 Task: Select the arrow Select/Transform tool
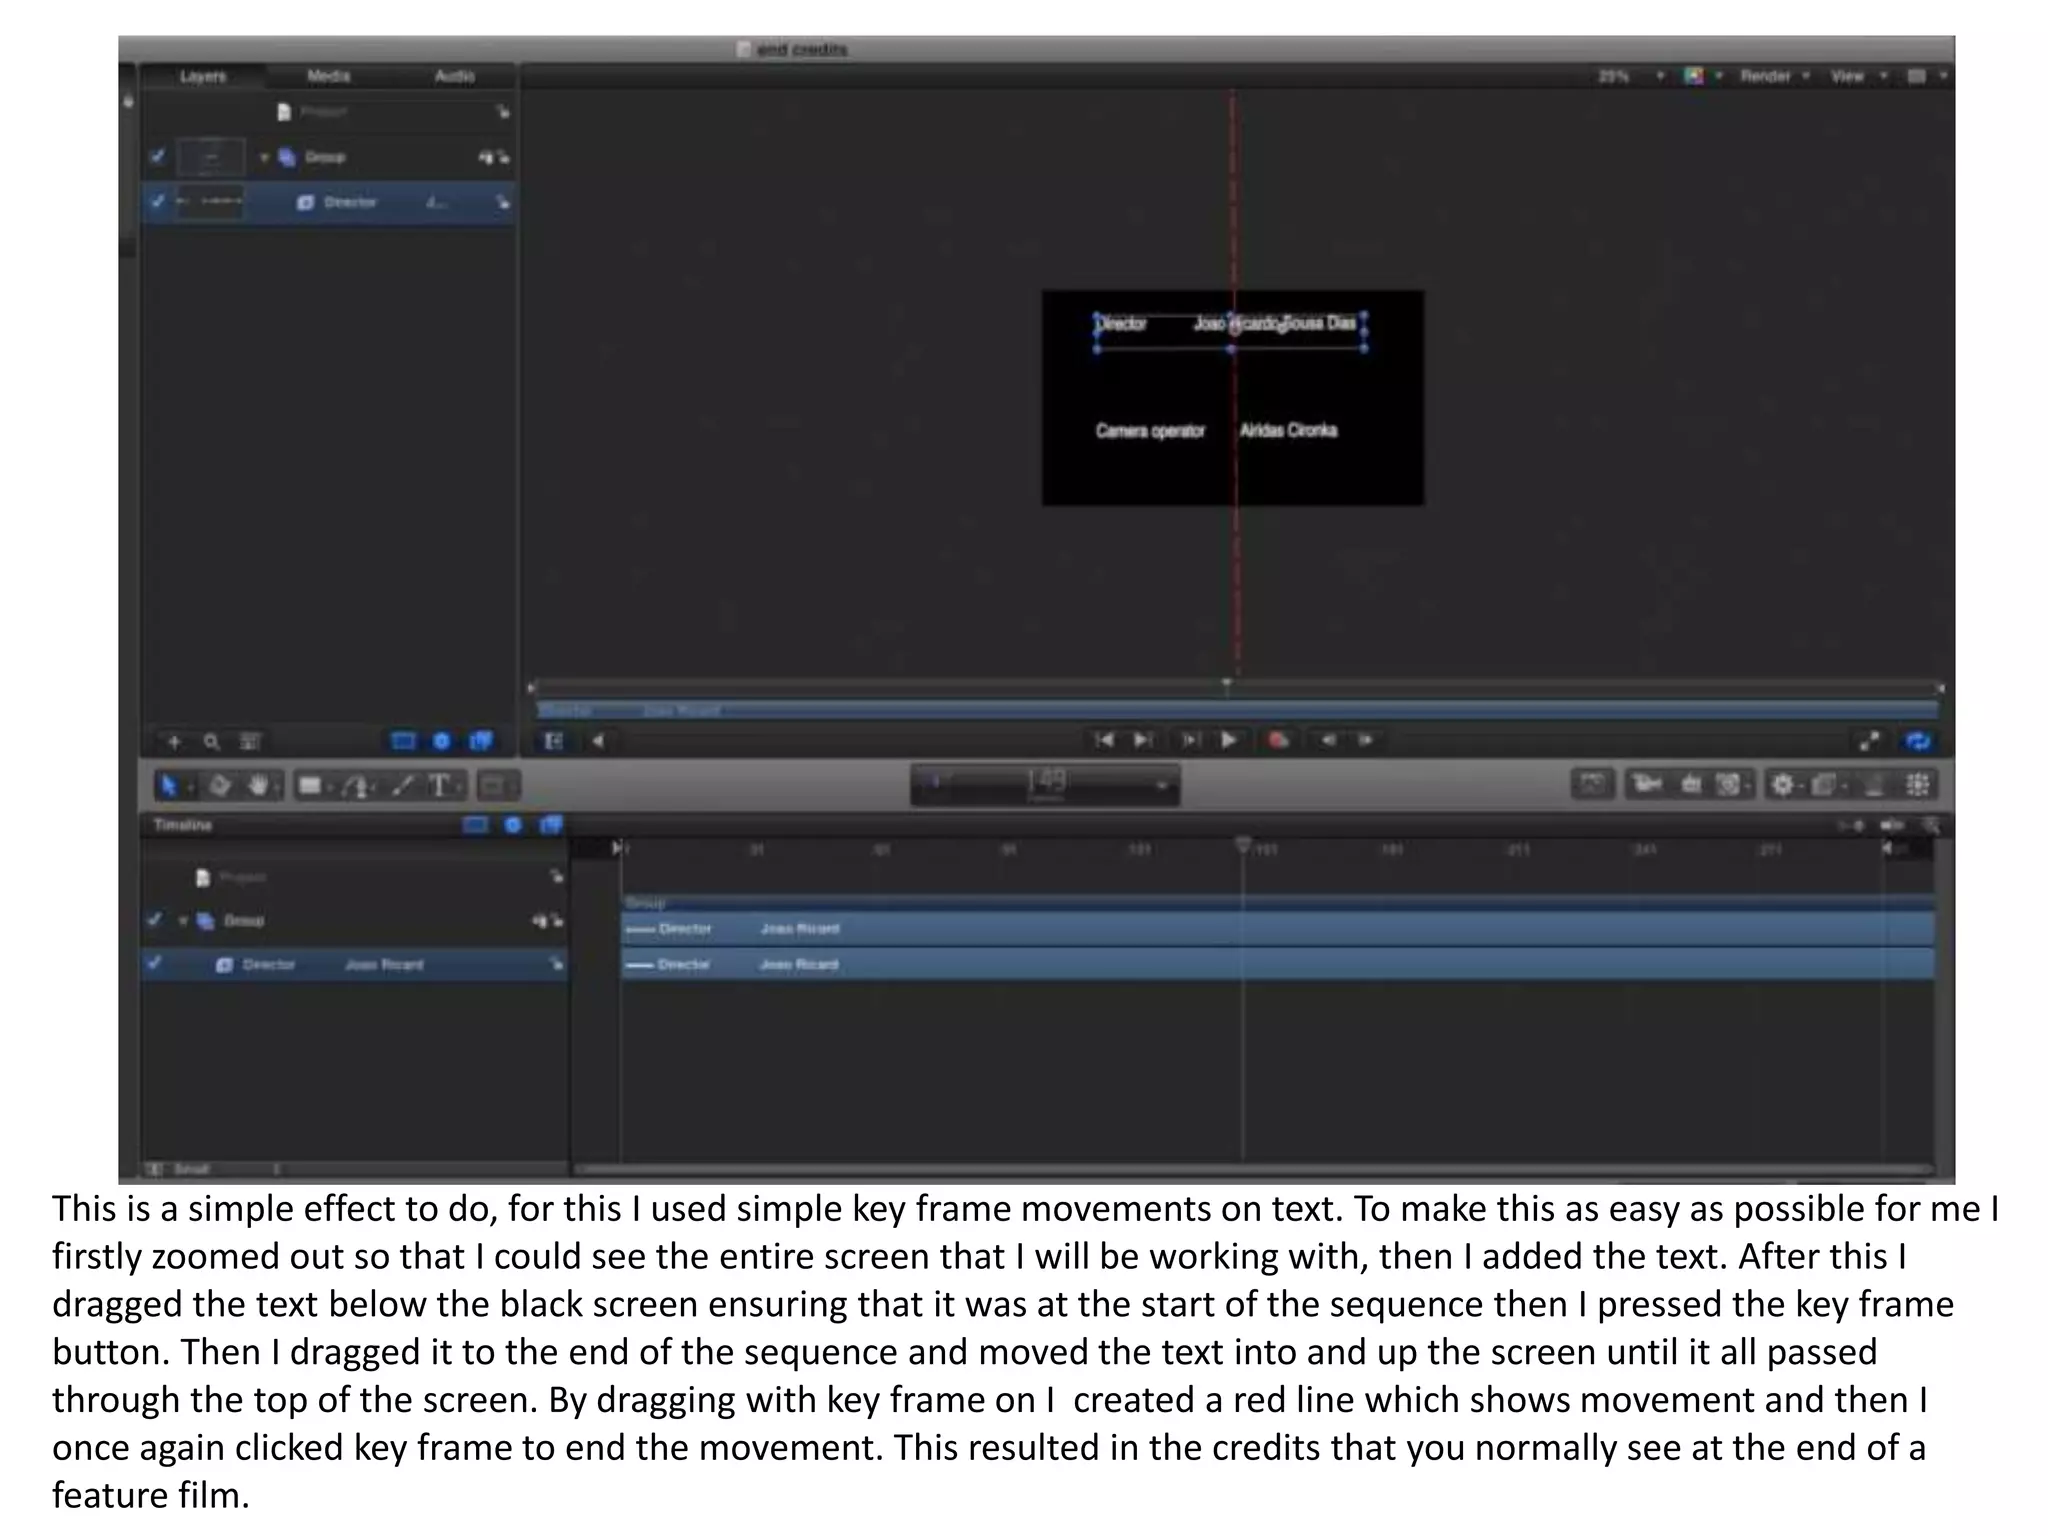point(168,786)
